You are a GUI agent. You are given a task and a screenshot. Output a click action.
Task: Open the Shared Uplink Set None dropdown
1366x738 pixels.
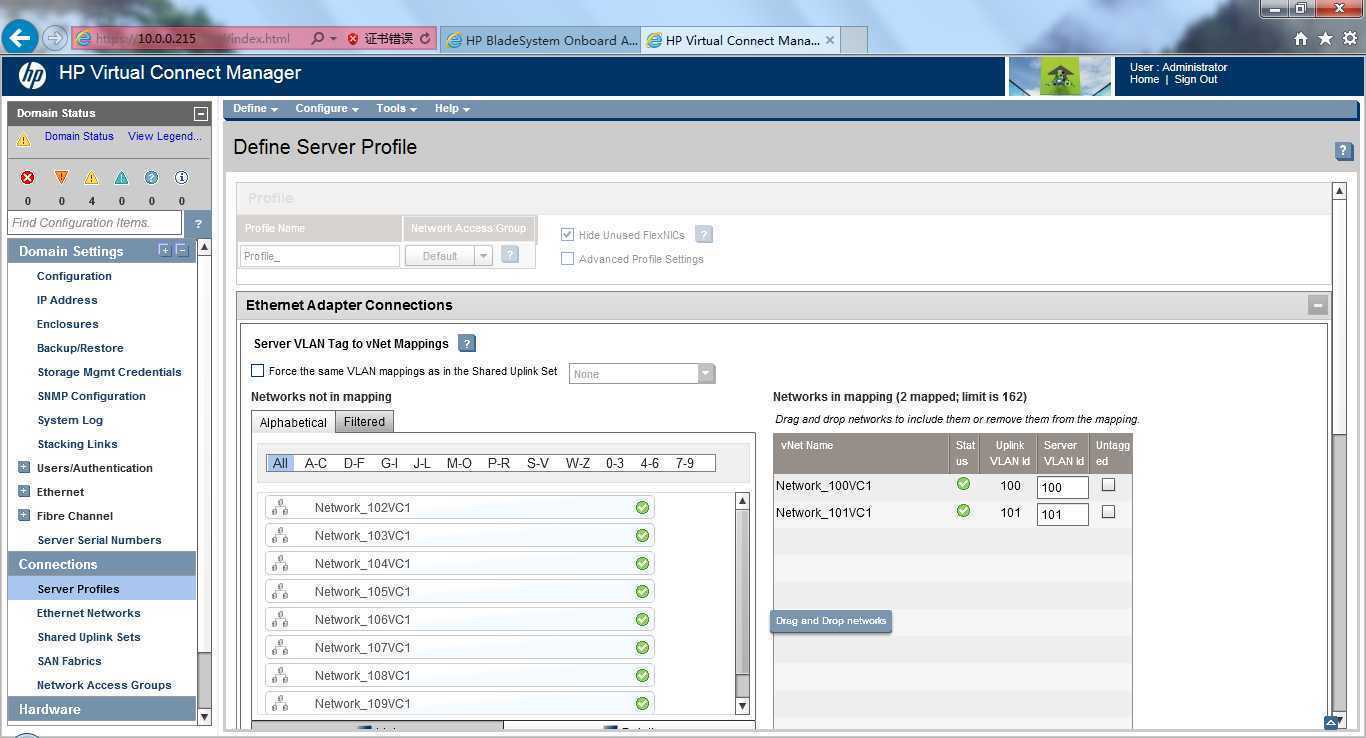(642, 373)
